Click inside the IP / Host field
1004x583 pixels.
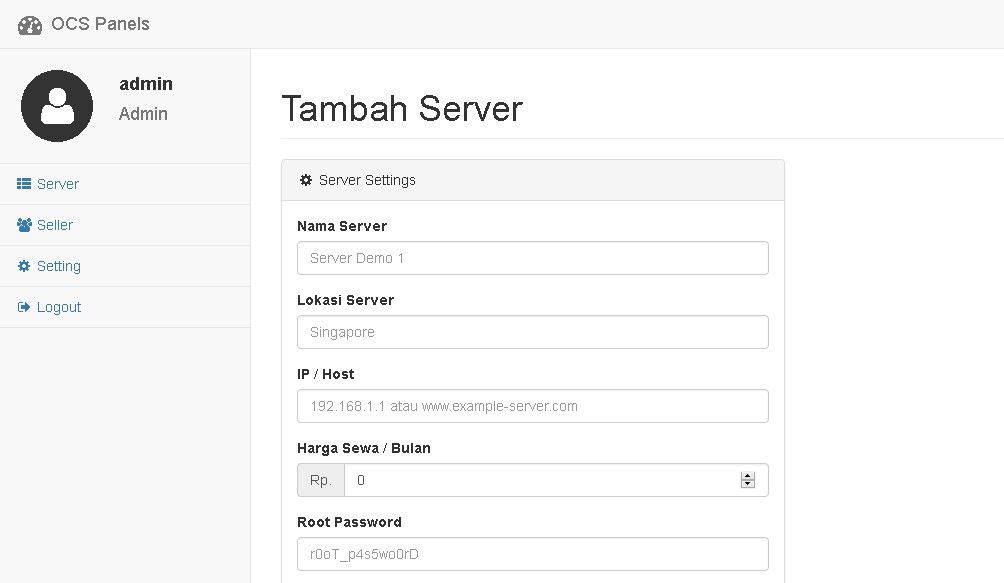[x=532, y=405]
